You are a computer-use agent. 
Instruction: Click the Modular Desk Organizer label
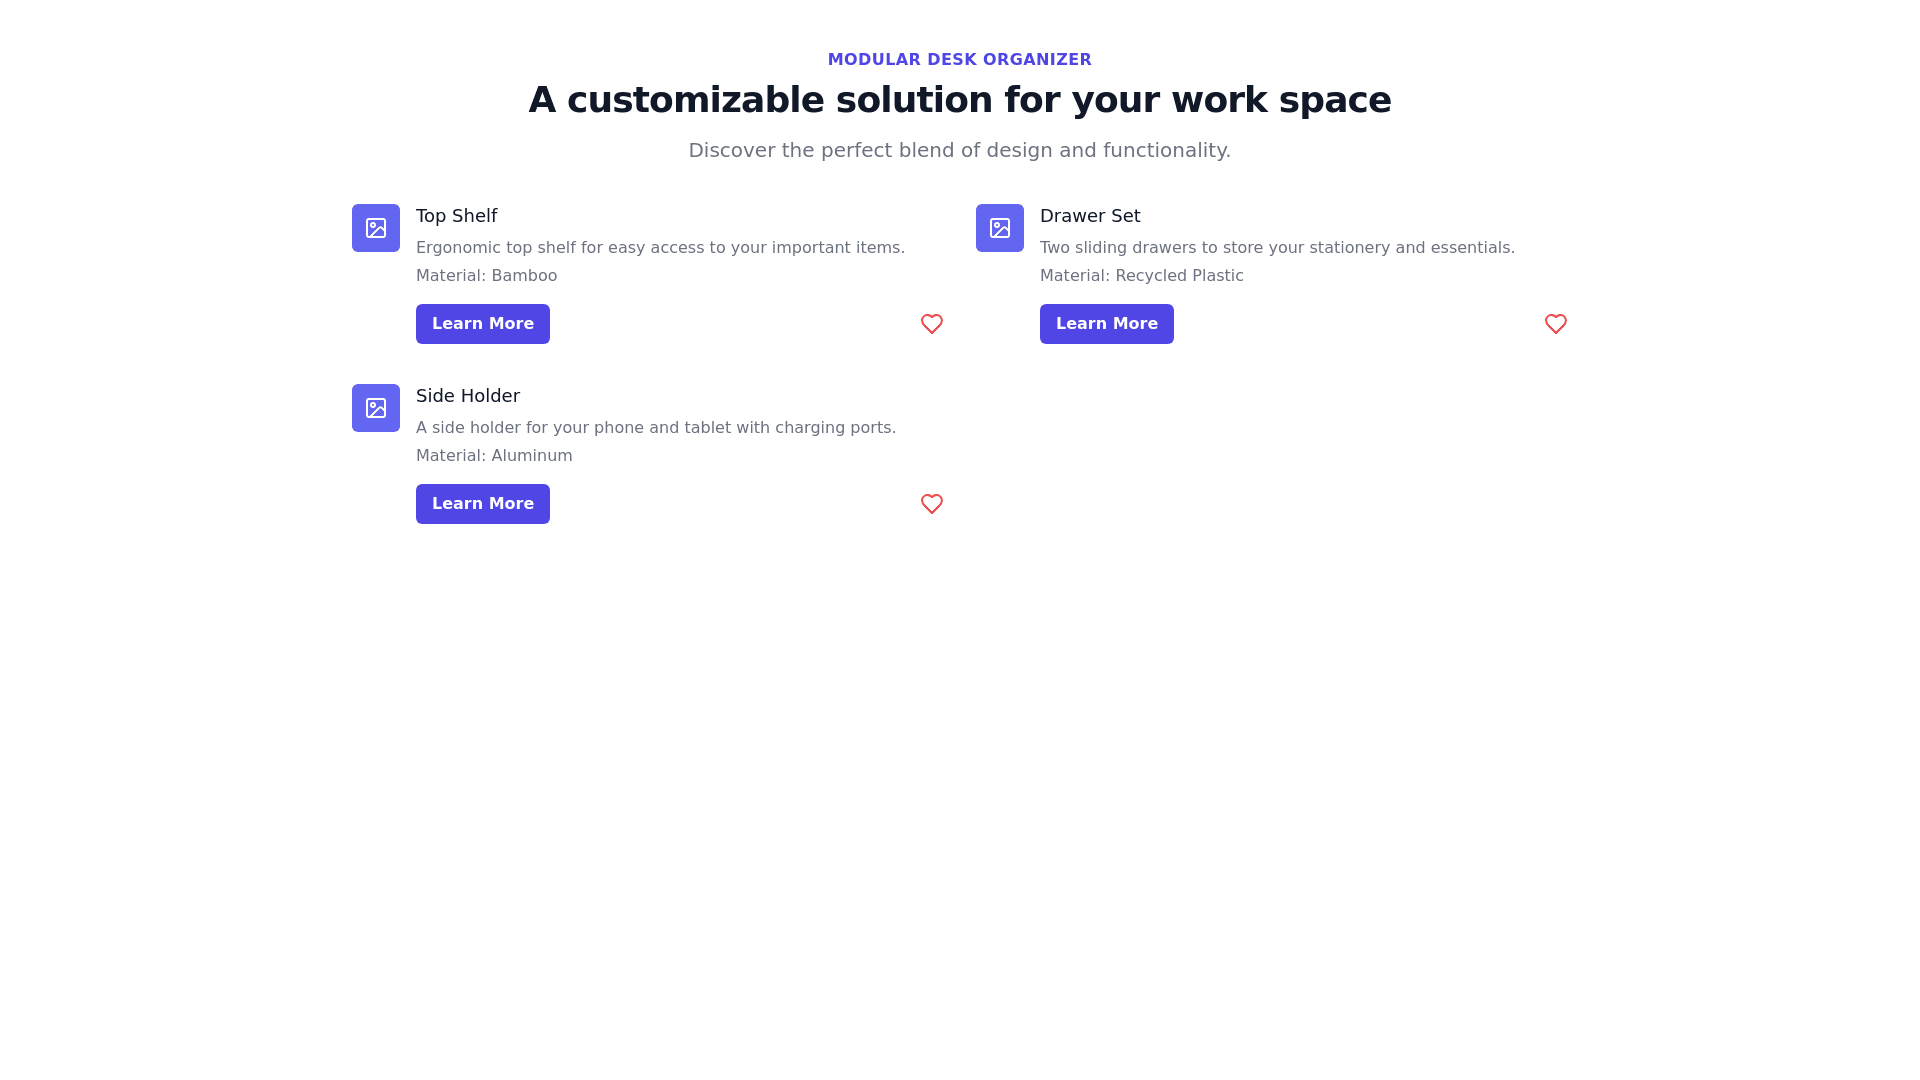pos(959,60)
